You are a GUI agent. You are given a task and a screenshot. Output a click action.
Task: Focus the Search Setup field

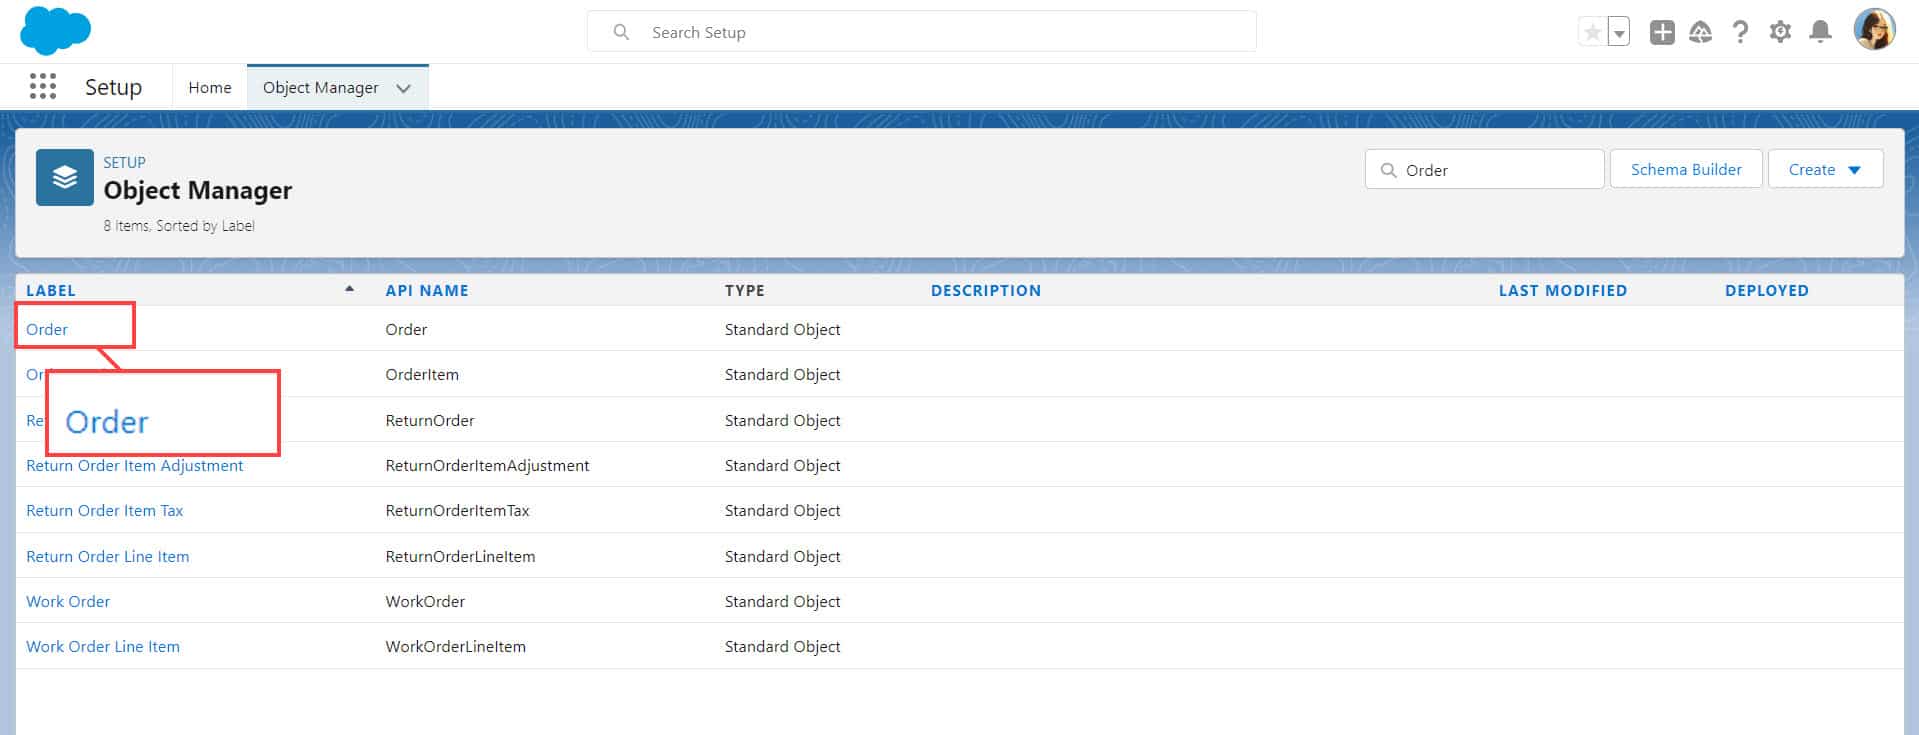click(921, 32)
